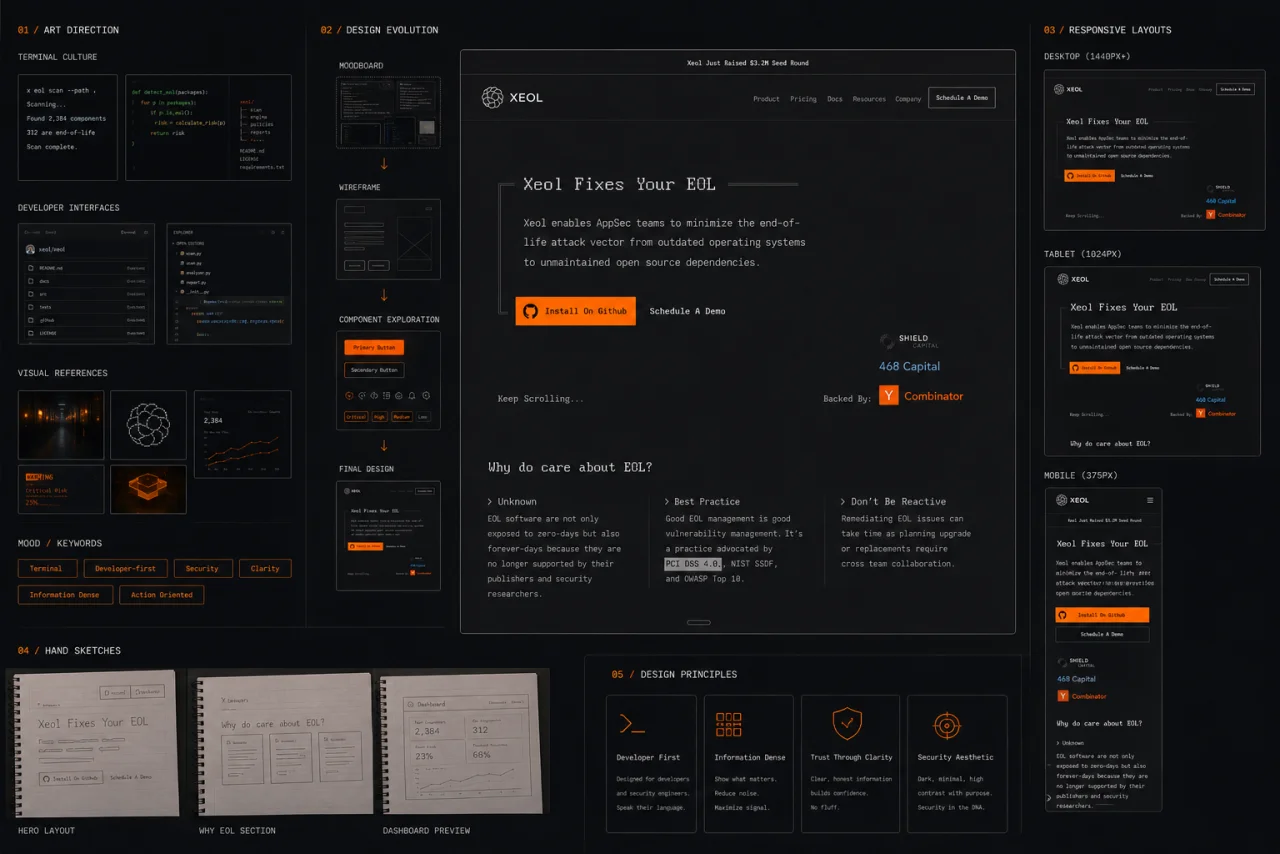
Task: Select the Action Oriented keyword tag
Action: click(162, 595)
